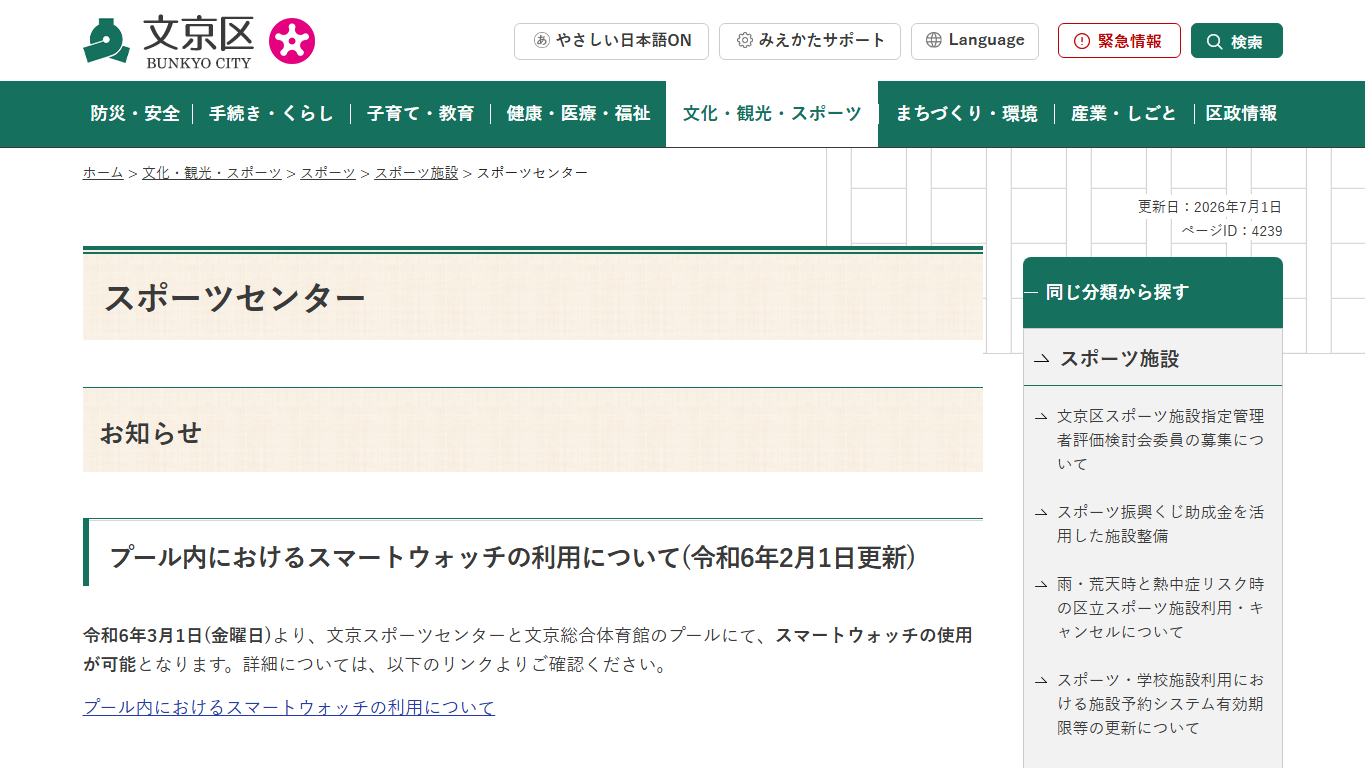Image resolution: width=1365 pixels, height=768 pixels.
Task: Go to ホーム breadcrumb link
Action: coord(103,173)
